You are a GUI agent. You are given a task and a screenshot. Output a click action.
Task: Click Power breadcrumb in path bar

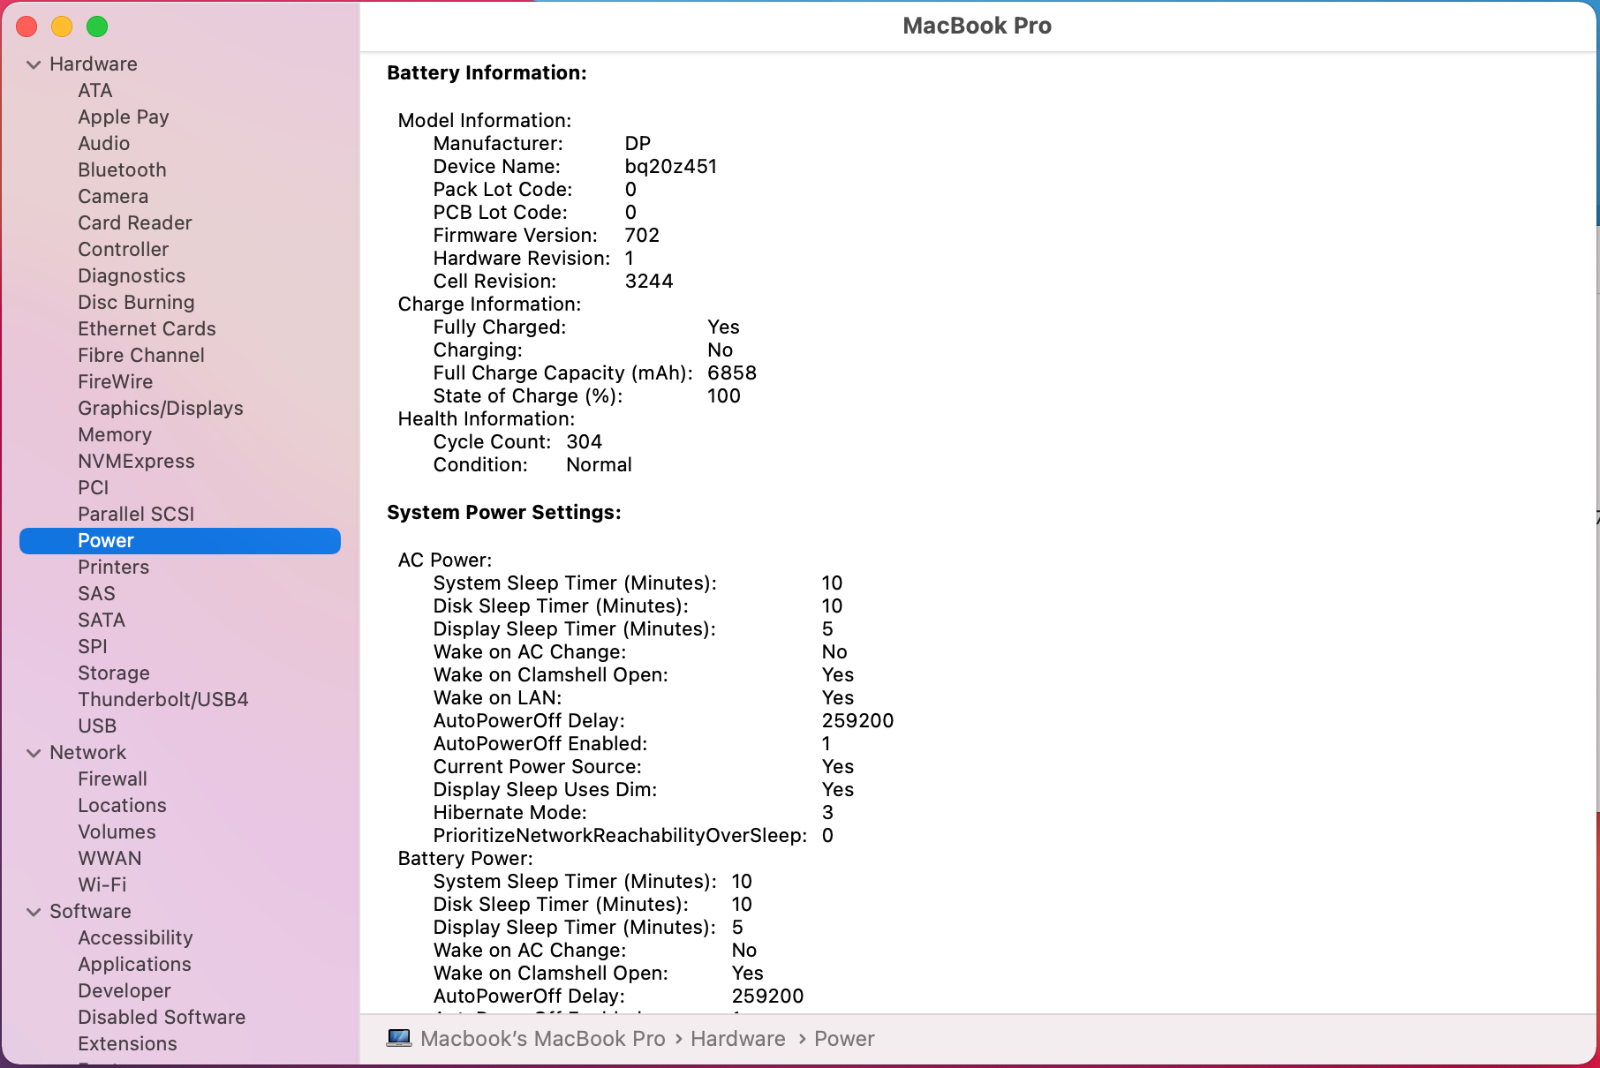(844, 1039)
